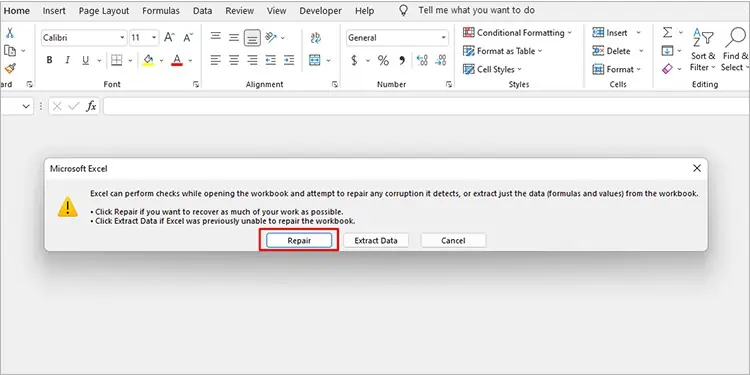Image resolution: width=750 pixels, height=375 pixels.
Task: Click the Tell Me lightbulb icon
Action: point(404,11)
